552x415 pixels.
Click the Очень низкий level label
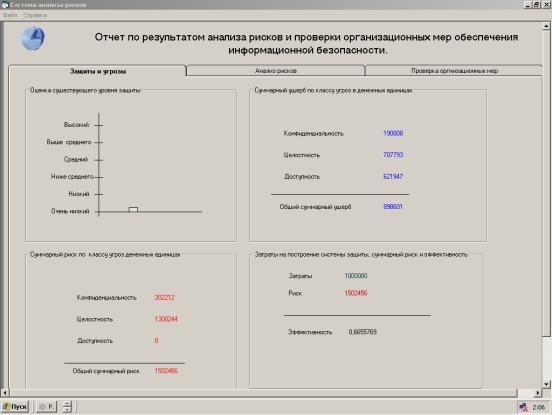coord(70,211)
